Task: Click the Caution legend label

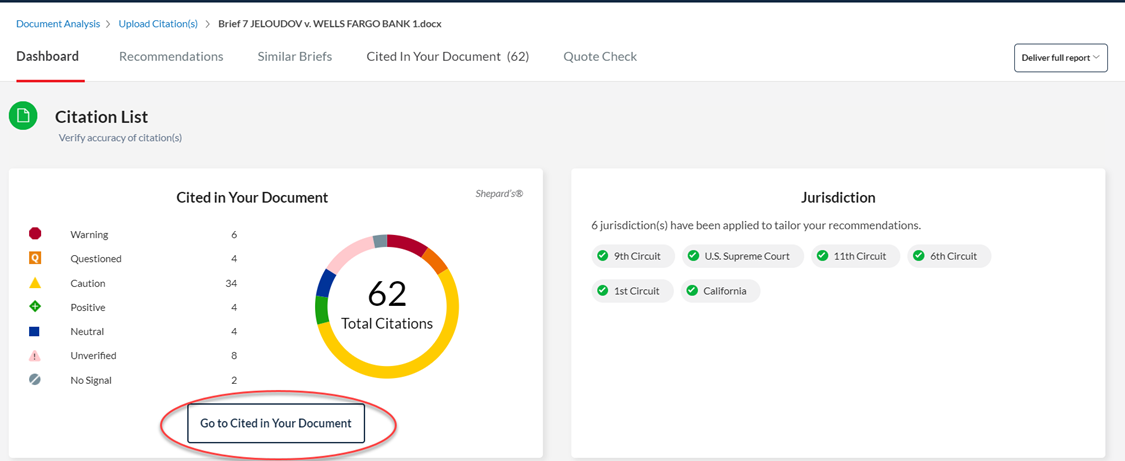Action: click(88, 283)
